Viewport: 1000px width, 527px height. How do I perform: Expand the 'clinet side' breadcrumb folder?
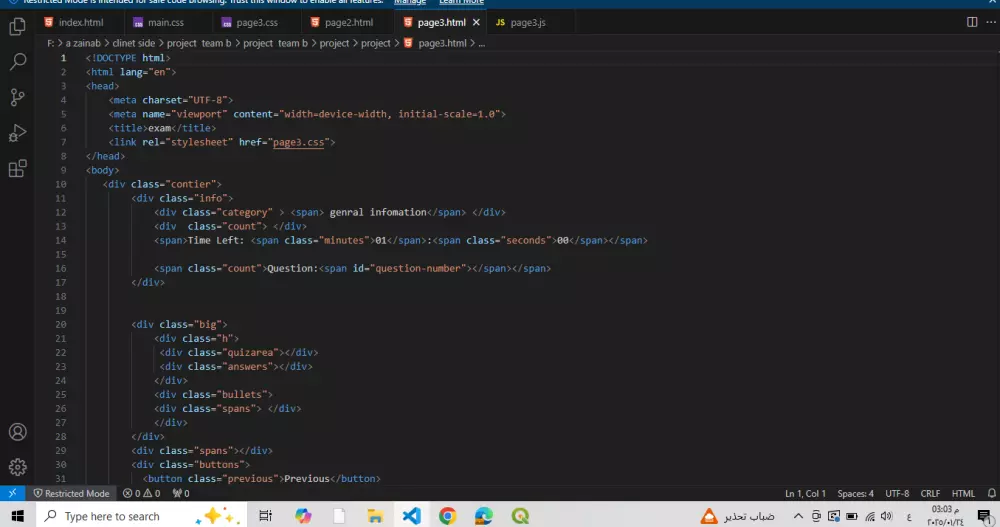[133, 43]
